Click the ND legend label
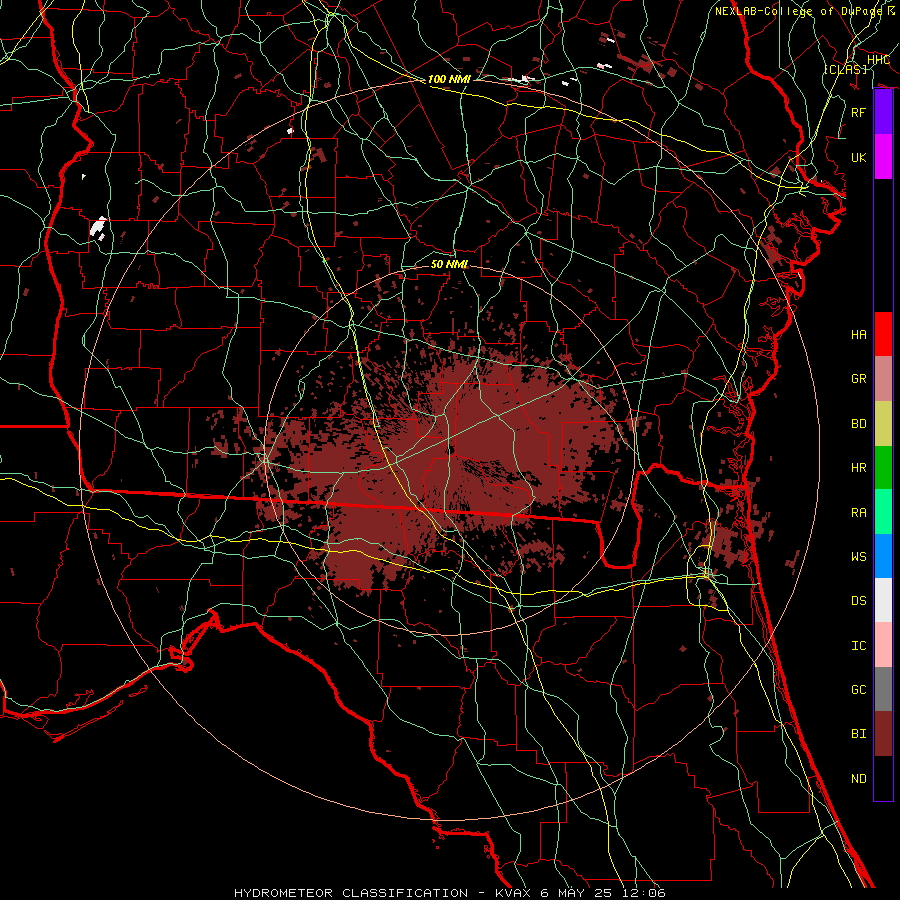The width and height of the screenshot is (900, 900). tap(859, 779)
